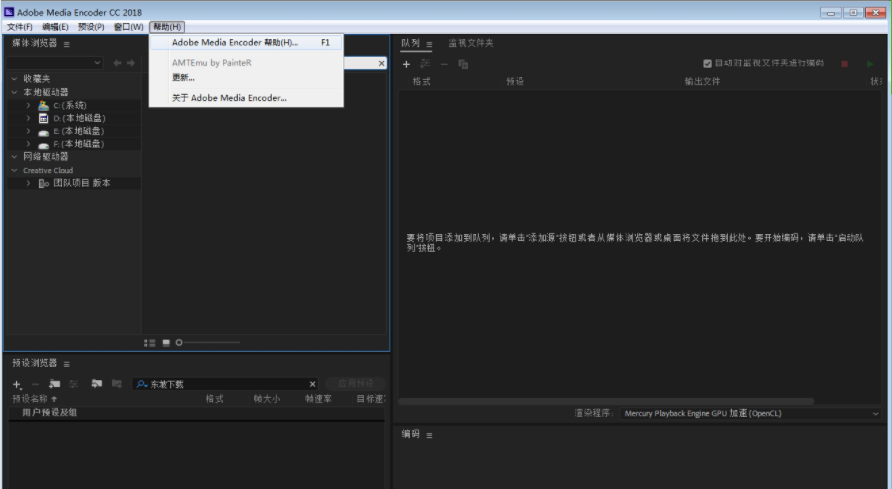Click the forward arrow in media browser

(131, 63)
